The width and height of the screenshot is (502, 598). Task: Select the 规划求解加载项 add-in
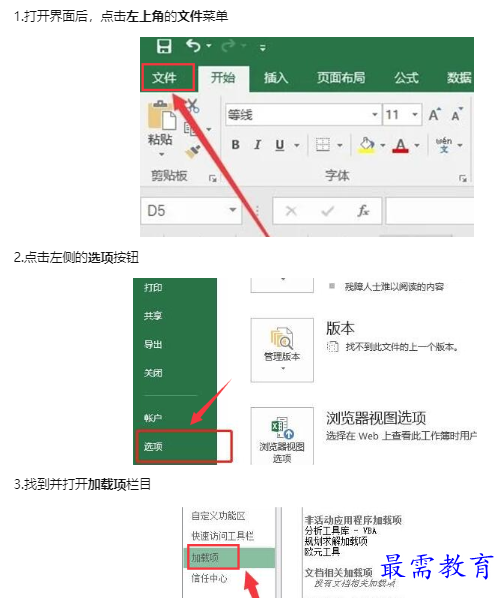[336, 541]
